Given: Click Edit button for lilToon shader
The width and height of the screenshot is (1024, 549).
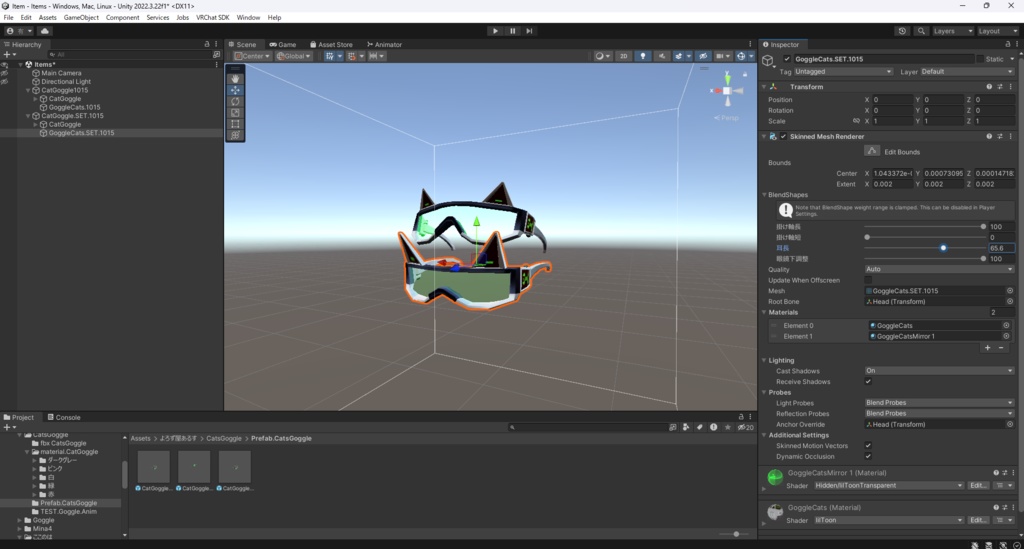Looking at the screenshot, I should (977, 520).
